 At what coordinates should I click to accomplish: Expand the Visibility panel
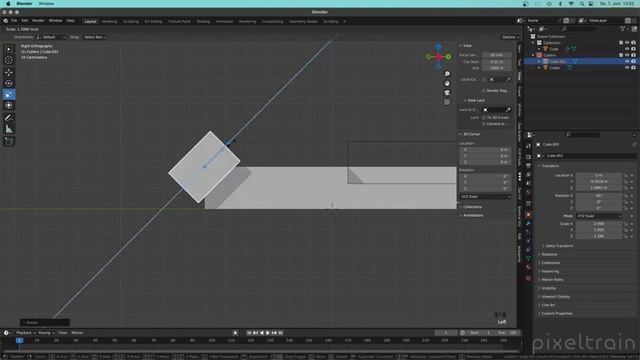click(x=548, y=288)
